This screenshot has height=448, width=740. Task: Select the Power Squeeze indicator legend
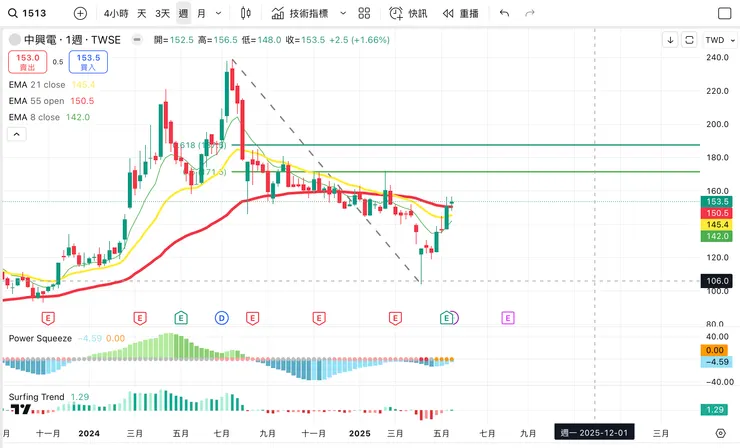tap(67, 338)
